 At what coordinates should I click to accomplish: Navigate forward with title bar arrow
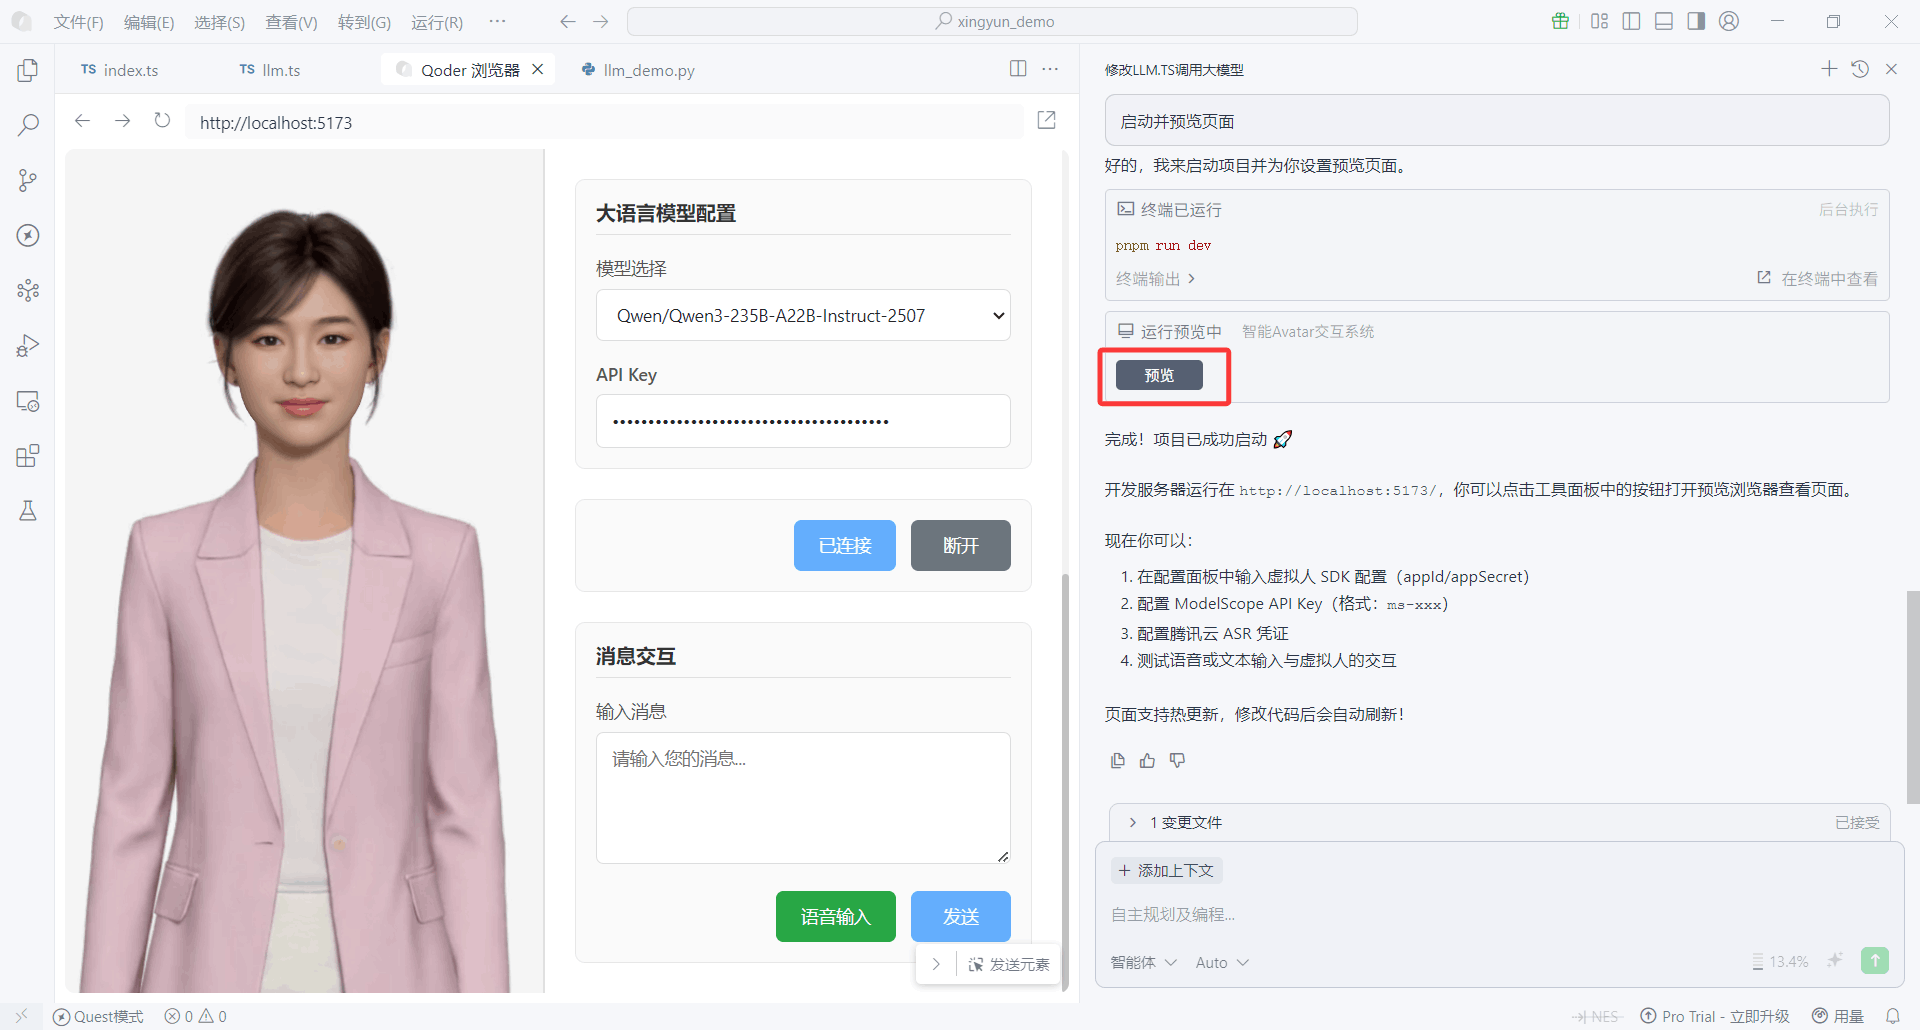click(600, 22)
